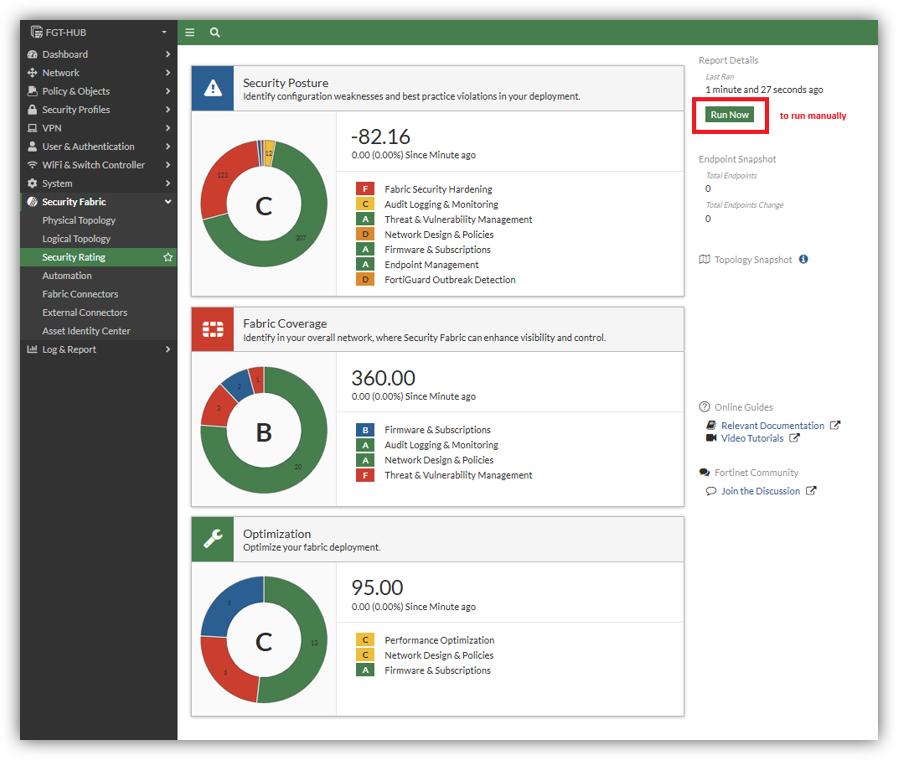The height and width of the screenshot is (760, 898).
Task: Open Relevant Documentation link
Action: coord(773,426)
